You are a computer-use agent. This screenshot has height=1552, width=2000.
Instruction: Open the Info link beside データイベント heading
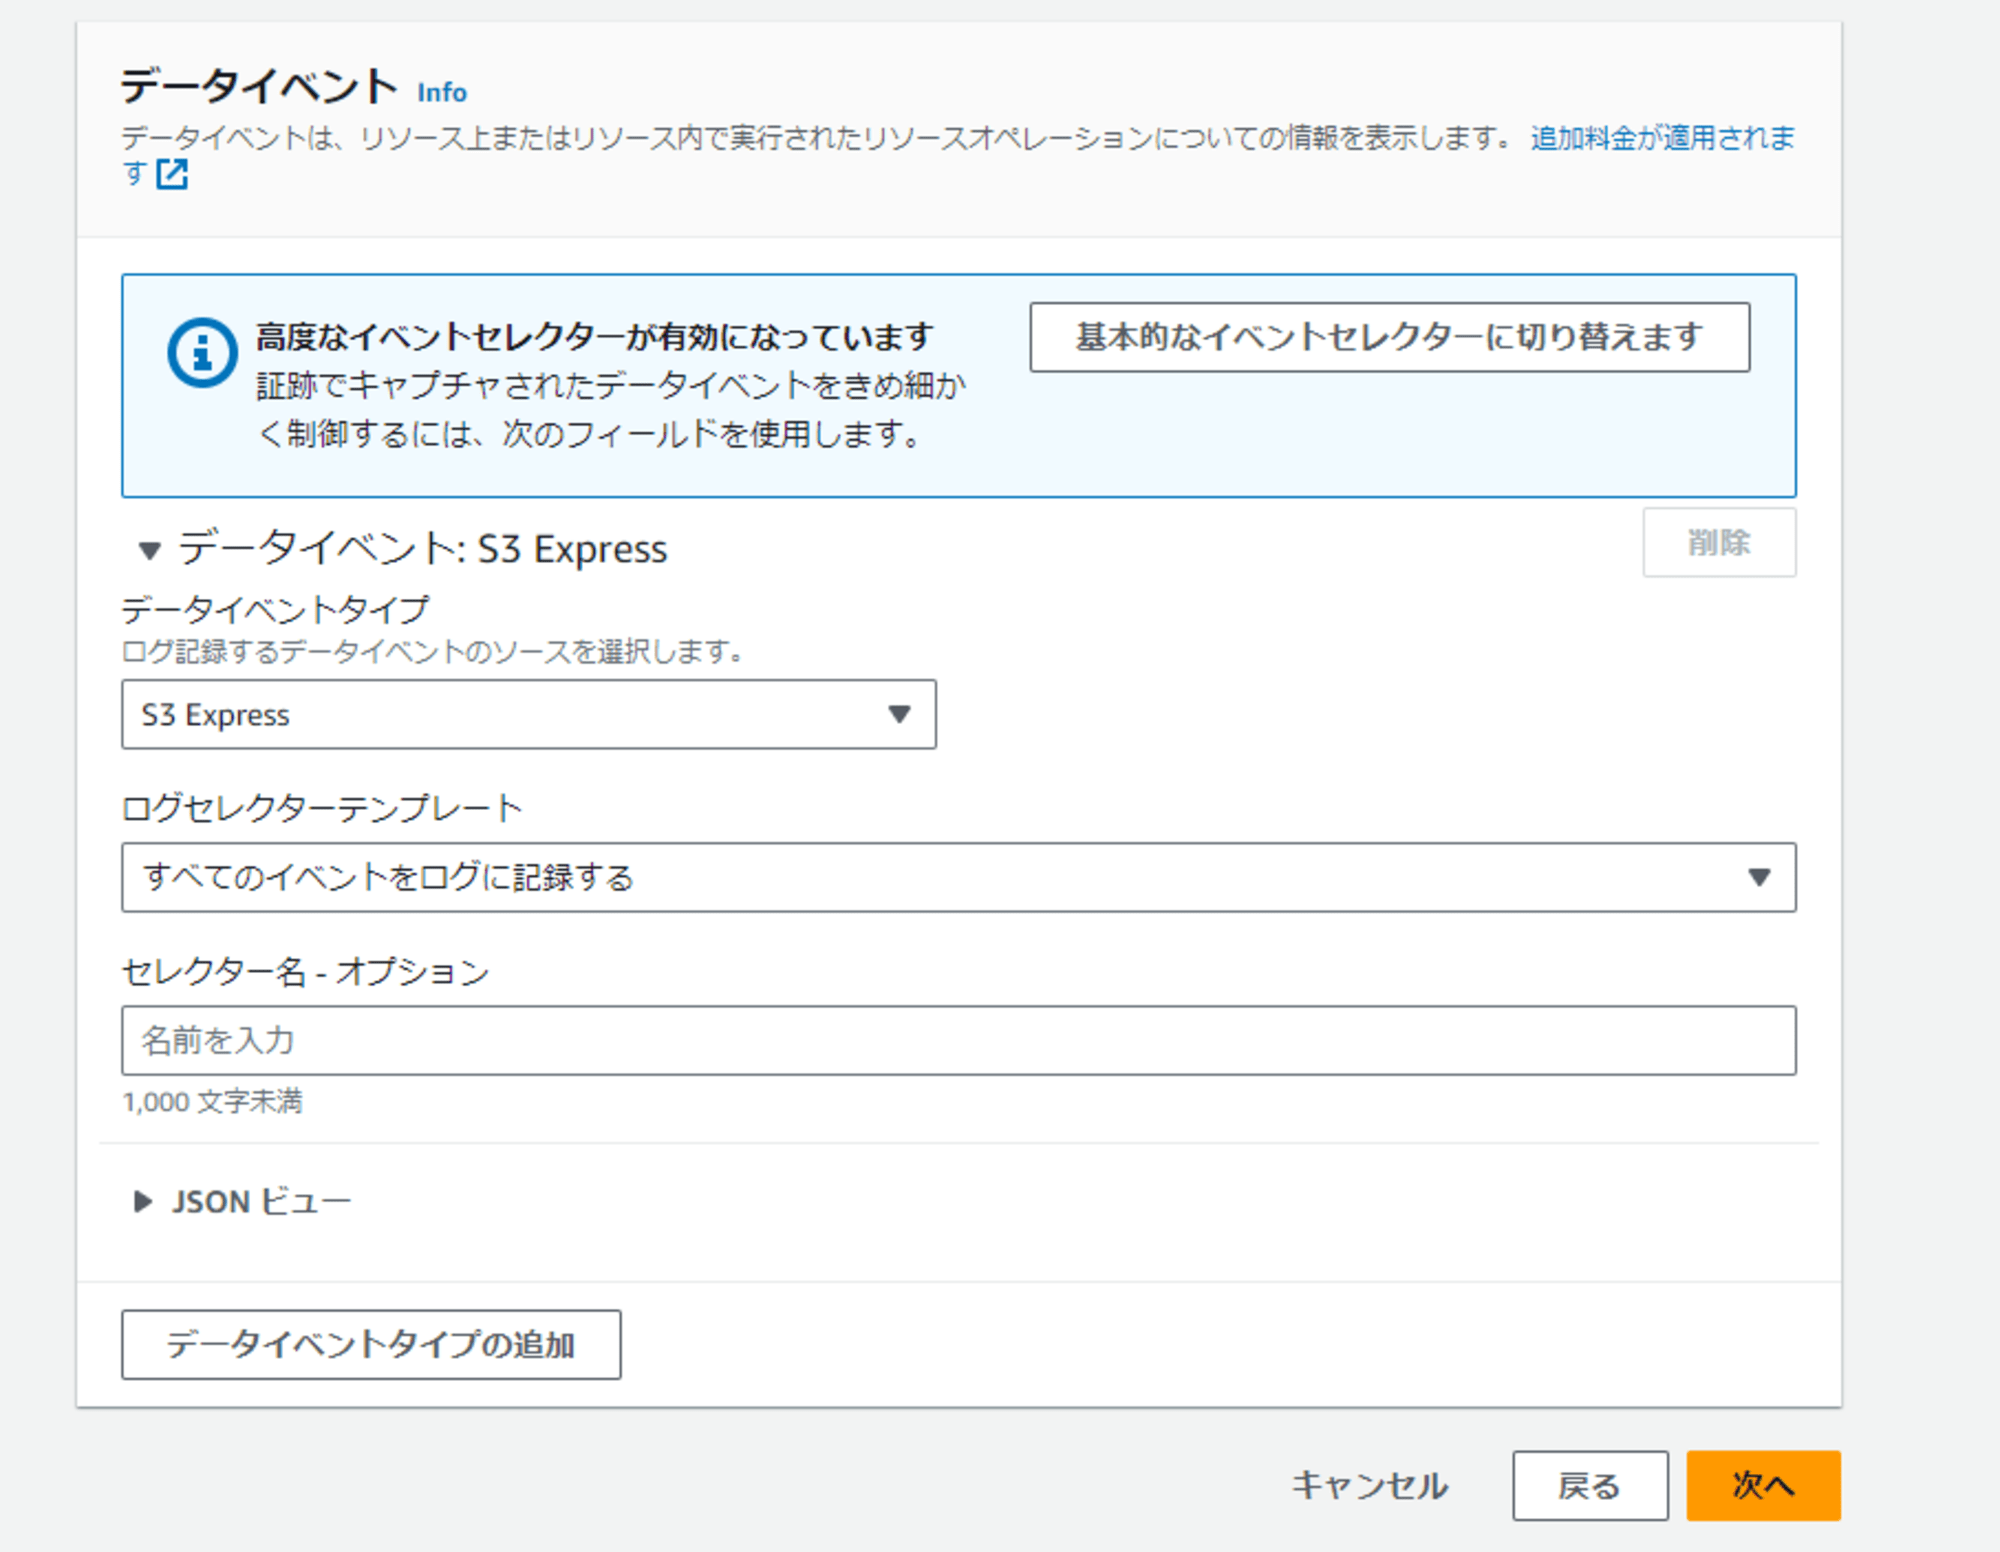442,92
